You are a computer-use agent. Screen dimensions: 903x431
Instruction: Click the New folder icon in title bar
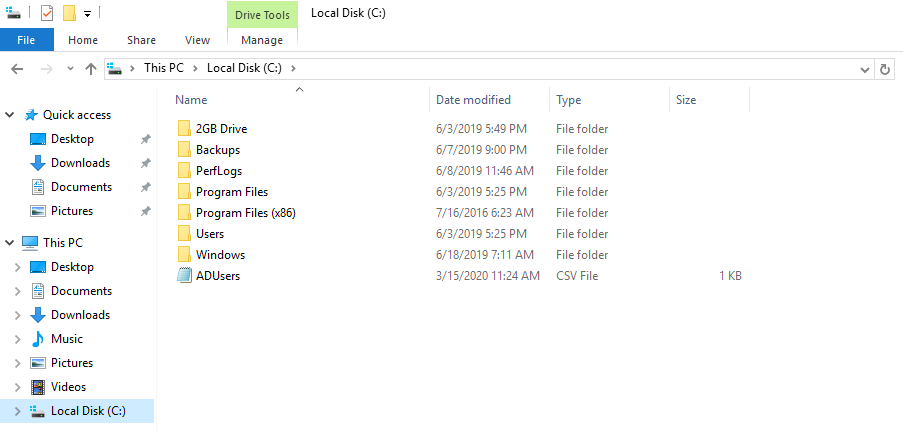[69, 13]
